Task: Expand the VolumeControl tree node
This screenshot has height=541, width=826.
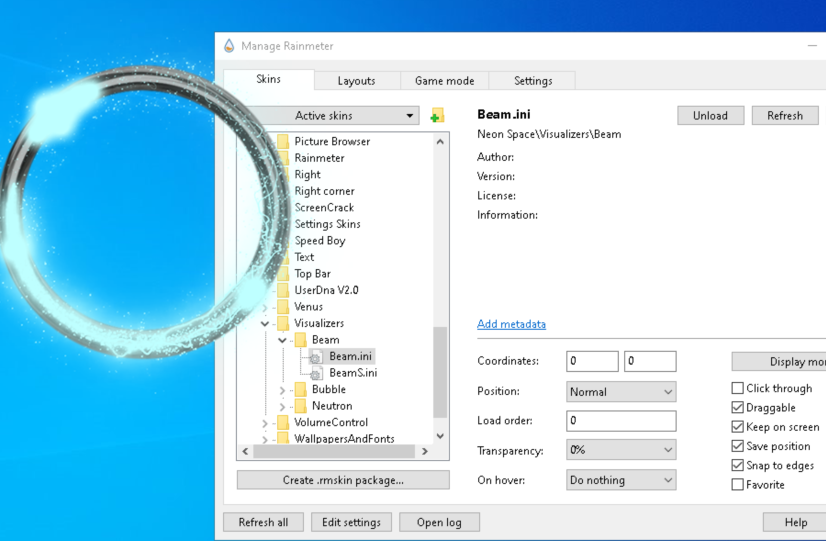Action: pyautogui.click(x=265, y=422)
